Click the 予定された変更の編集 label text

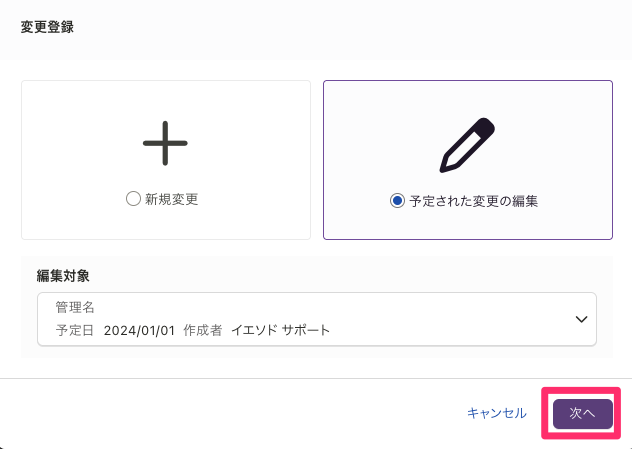[x=474, y=201]
